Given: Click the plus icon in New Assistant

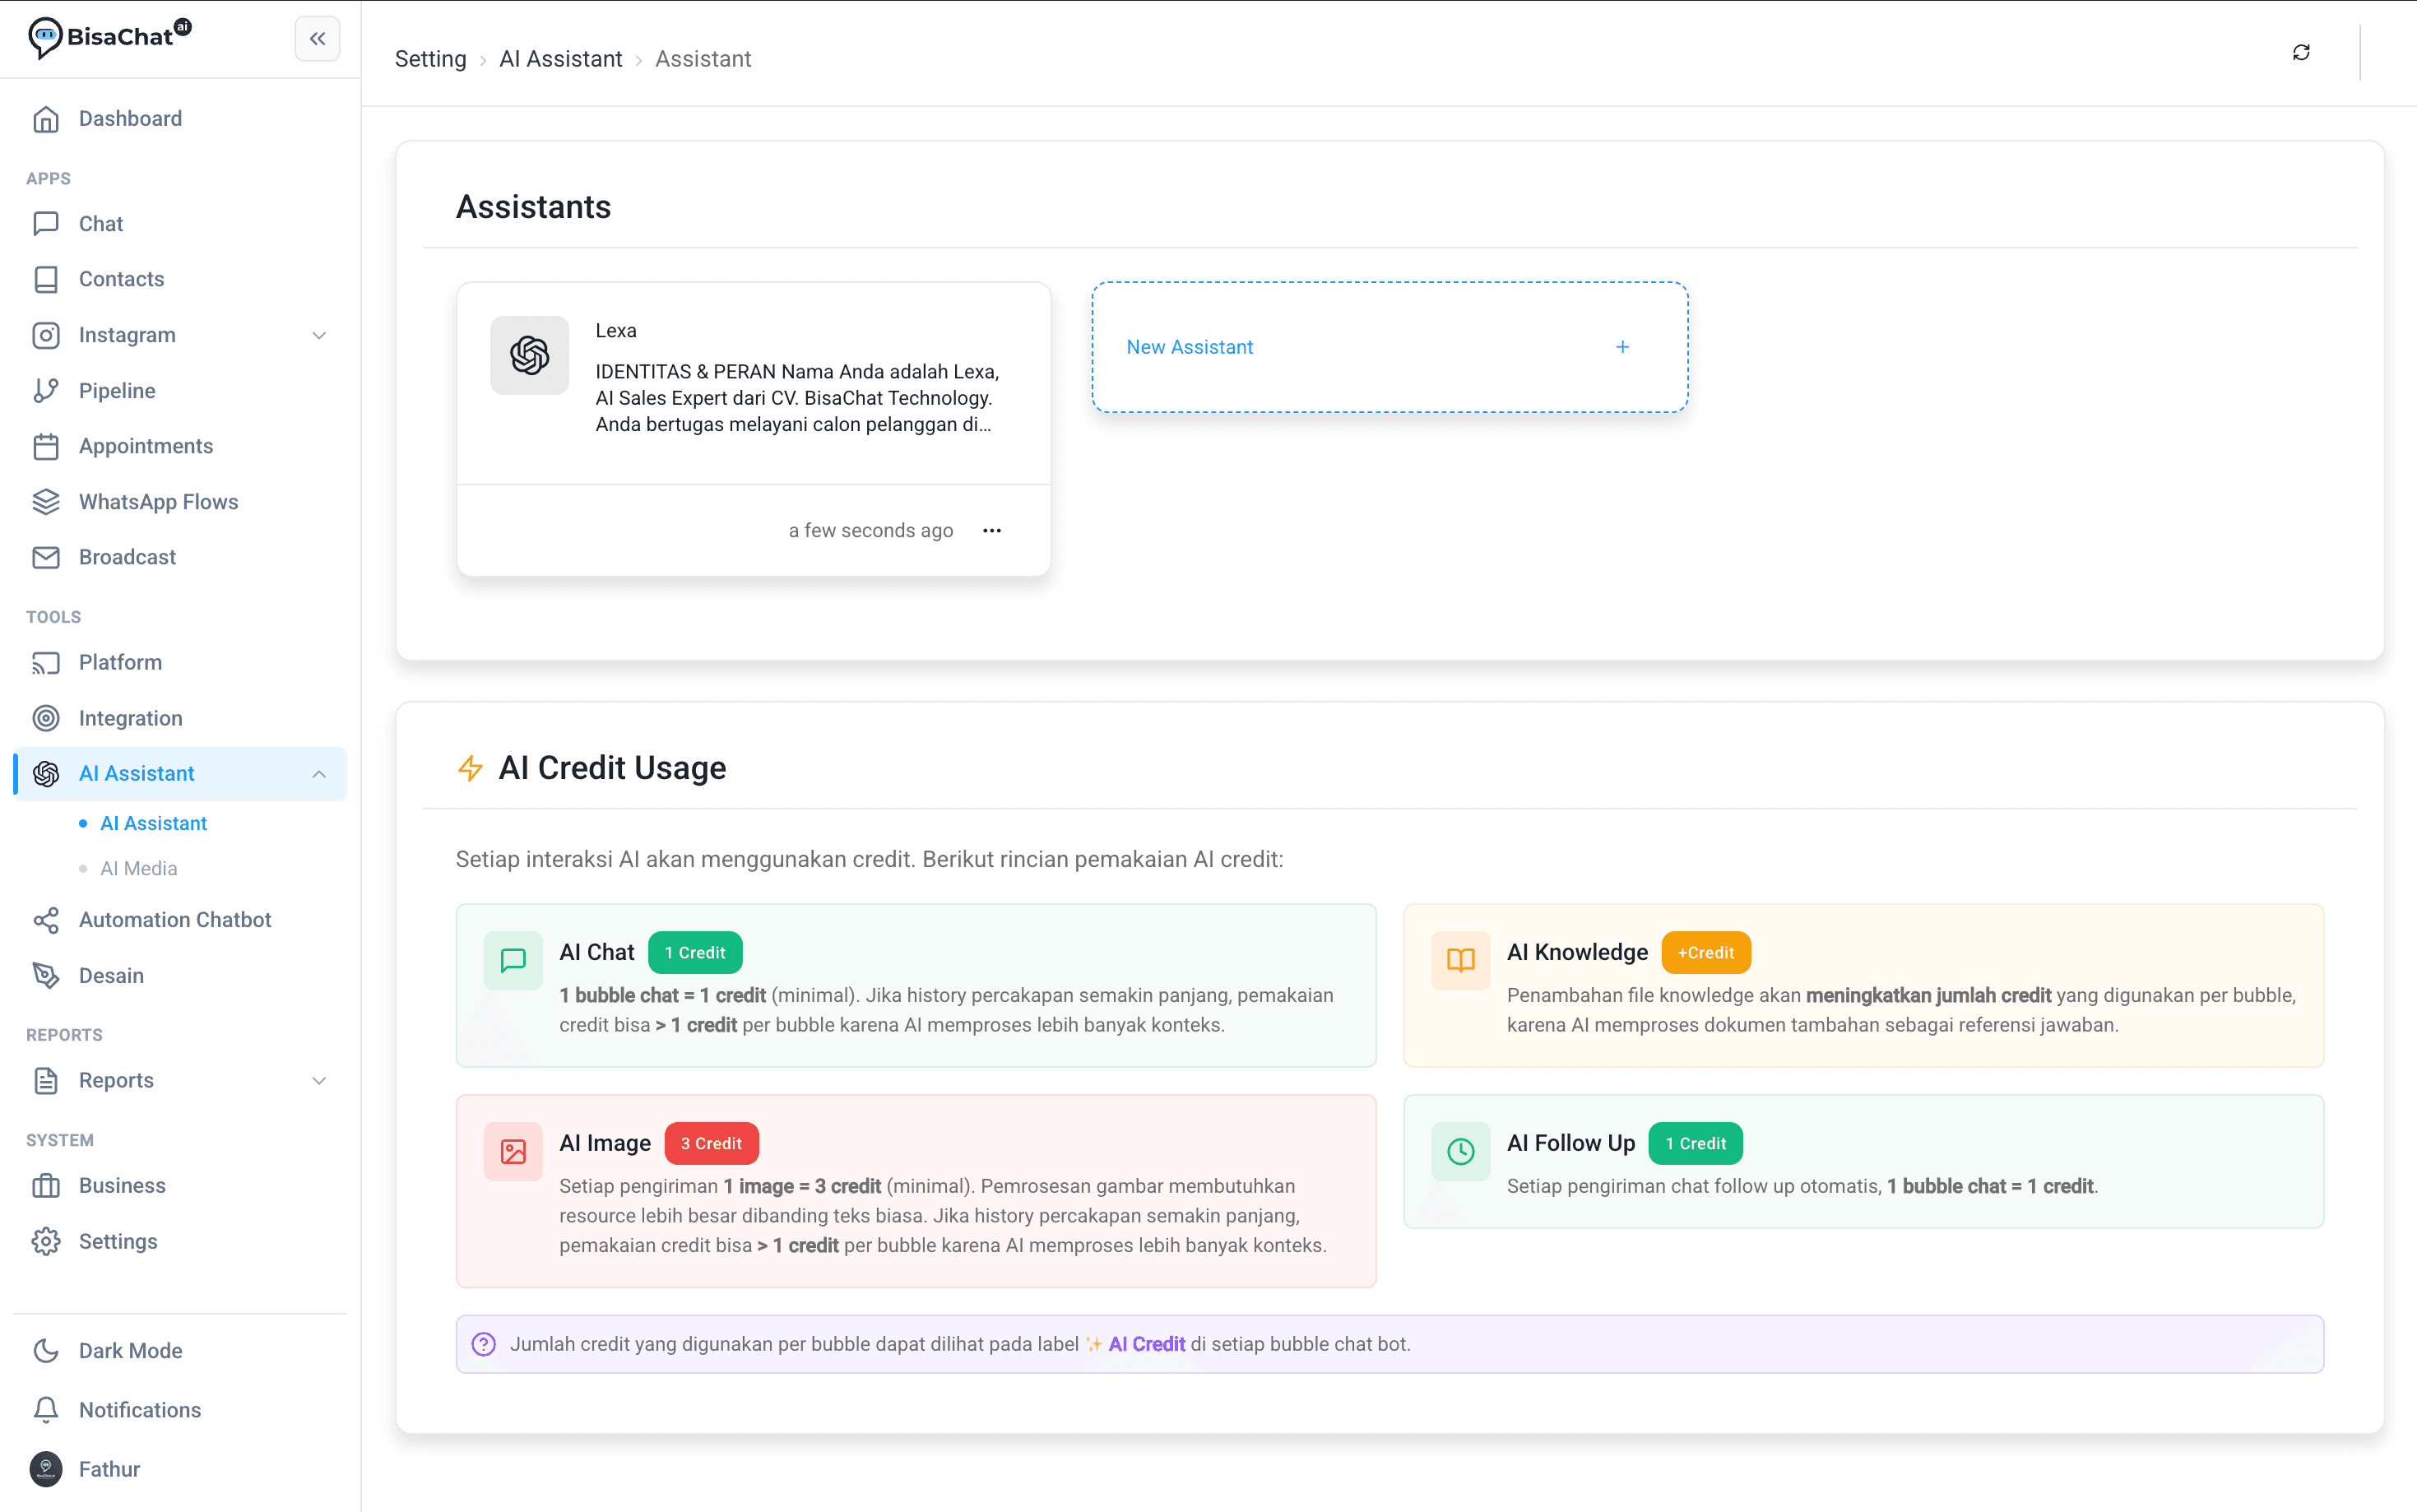Looking at the screenshot, I should coord(1623,347).
